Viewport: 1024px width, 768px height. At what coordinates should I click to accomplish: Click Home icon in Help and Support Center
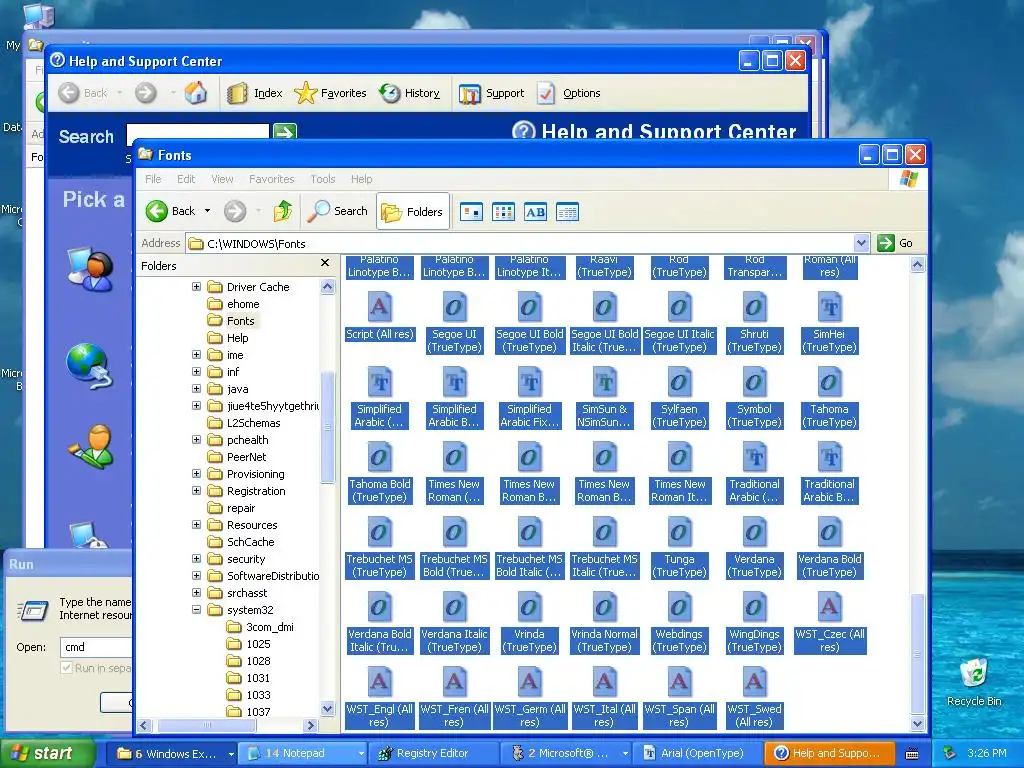click(195, 93)
